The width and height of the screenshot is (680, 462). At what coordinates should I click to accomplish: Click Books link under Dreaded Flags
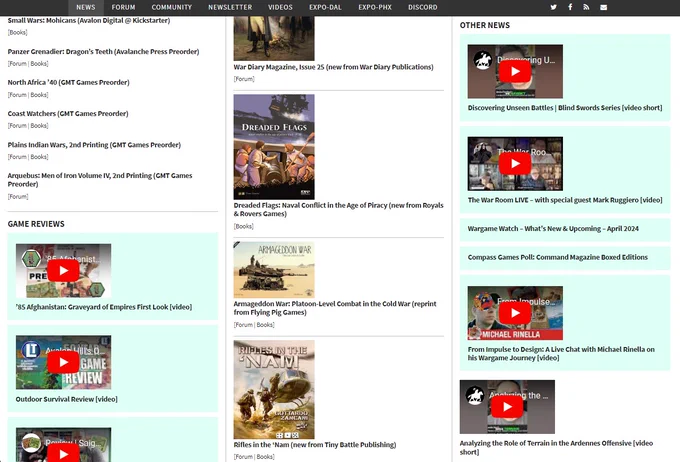point(243,226)
